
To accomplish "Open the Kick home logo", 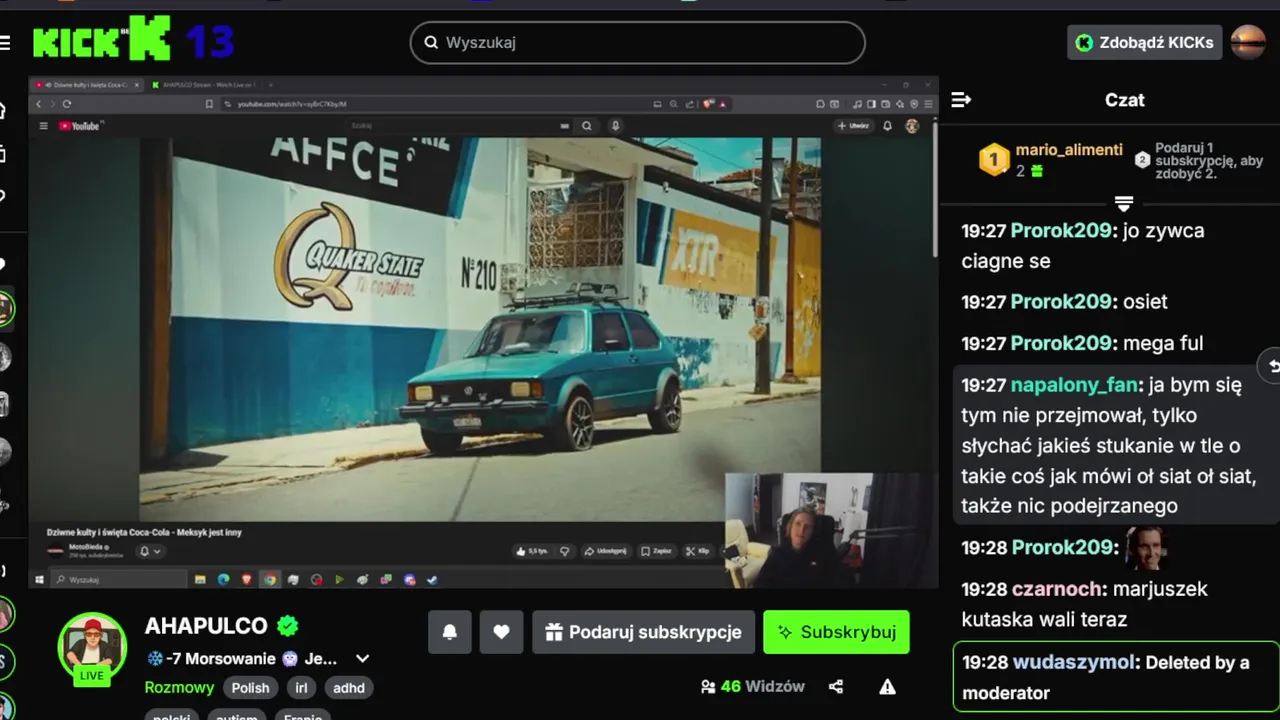I will 101,40.
